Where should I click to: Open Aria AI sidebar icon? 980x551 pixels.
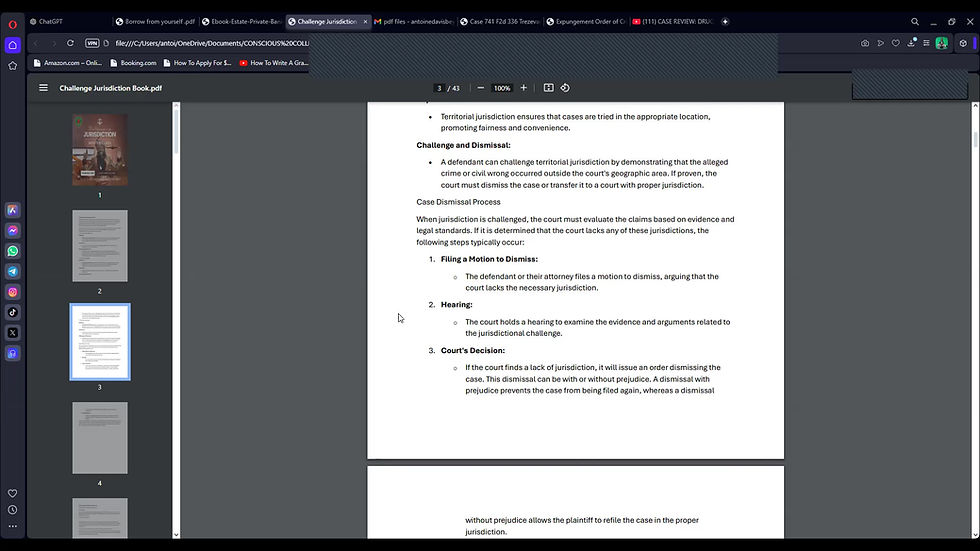click(x=12, y=210)
